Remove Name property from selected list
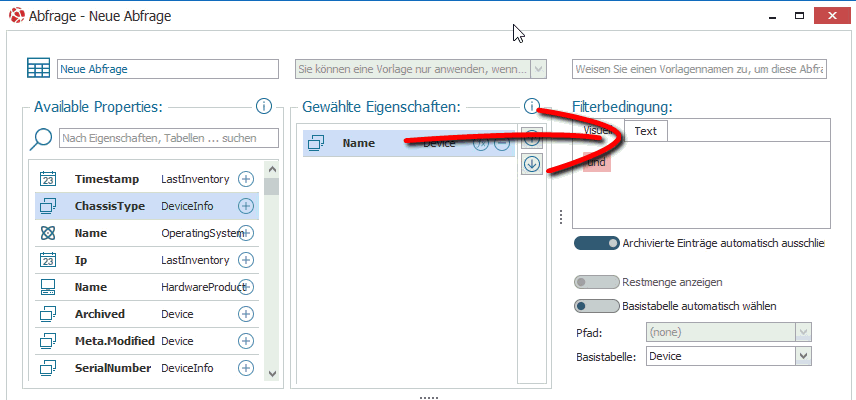Viewport: 856px width, 400px height. (502, 143)
